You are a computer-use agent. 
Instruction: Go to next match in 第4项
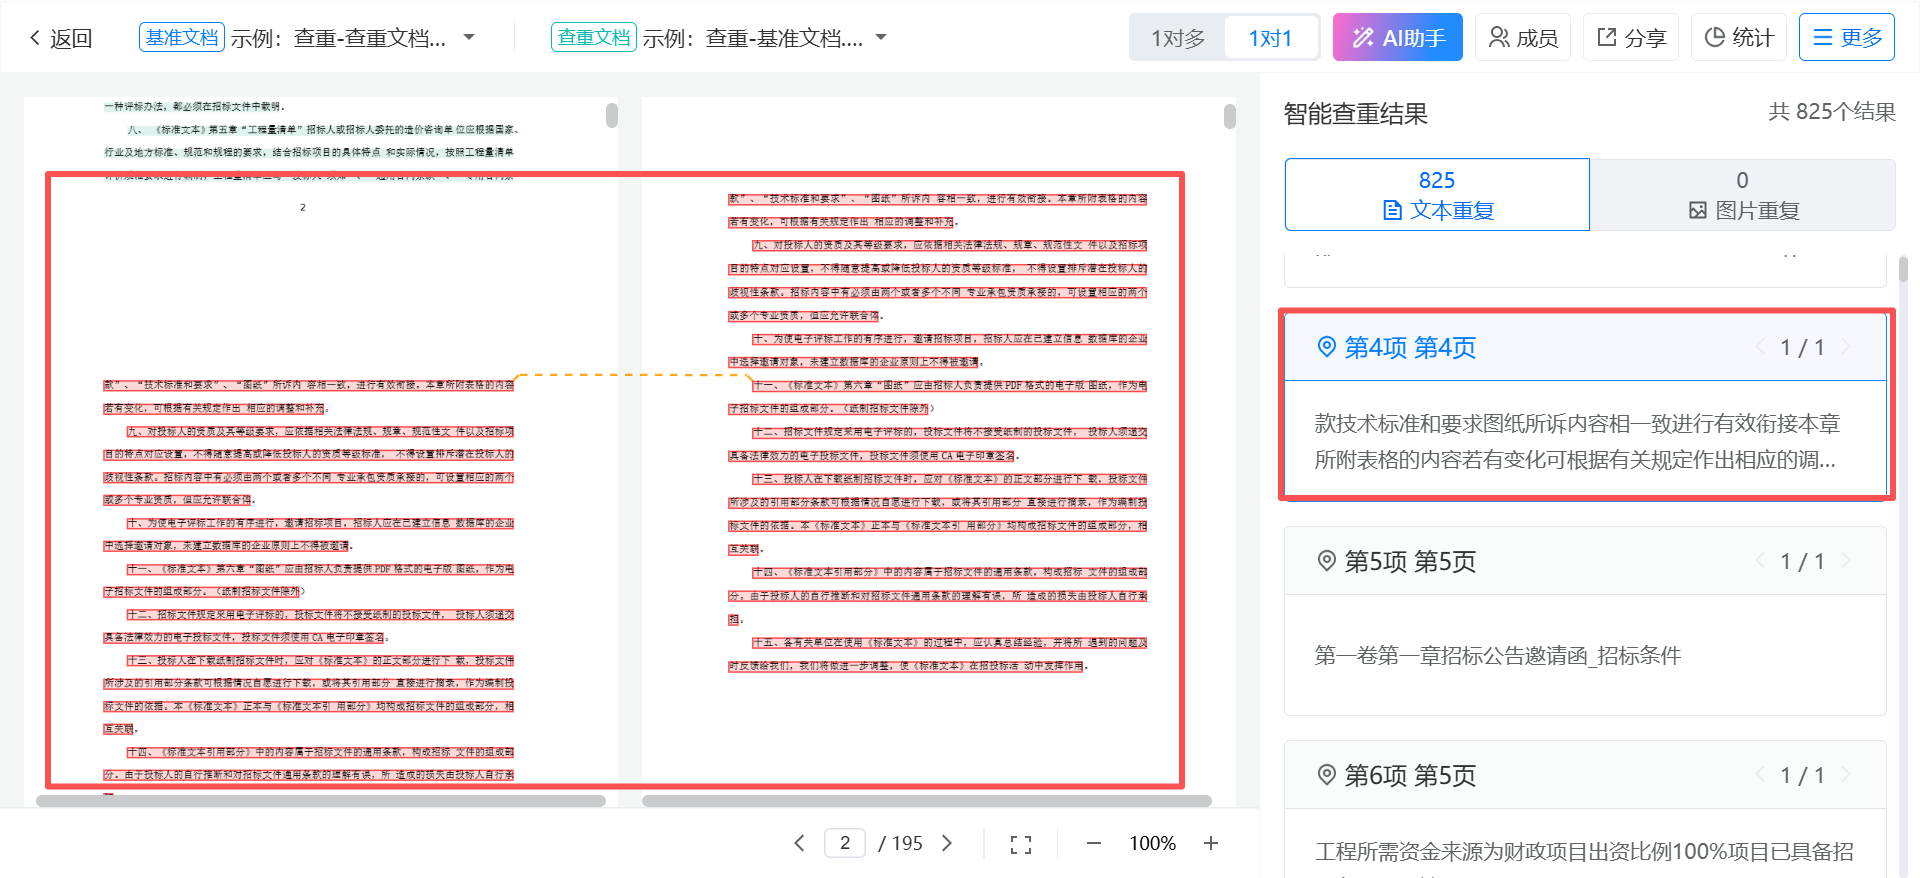pos(1846,347)
